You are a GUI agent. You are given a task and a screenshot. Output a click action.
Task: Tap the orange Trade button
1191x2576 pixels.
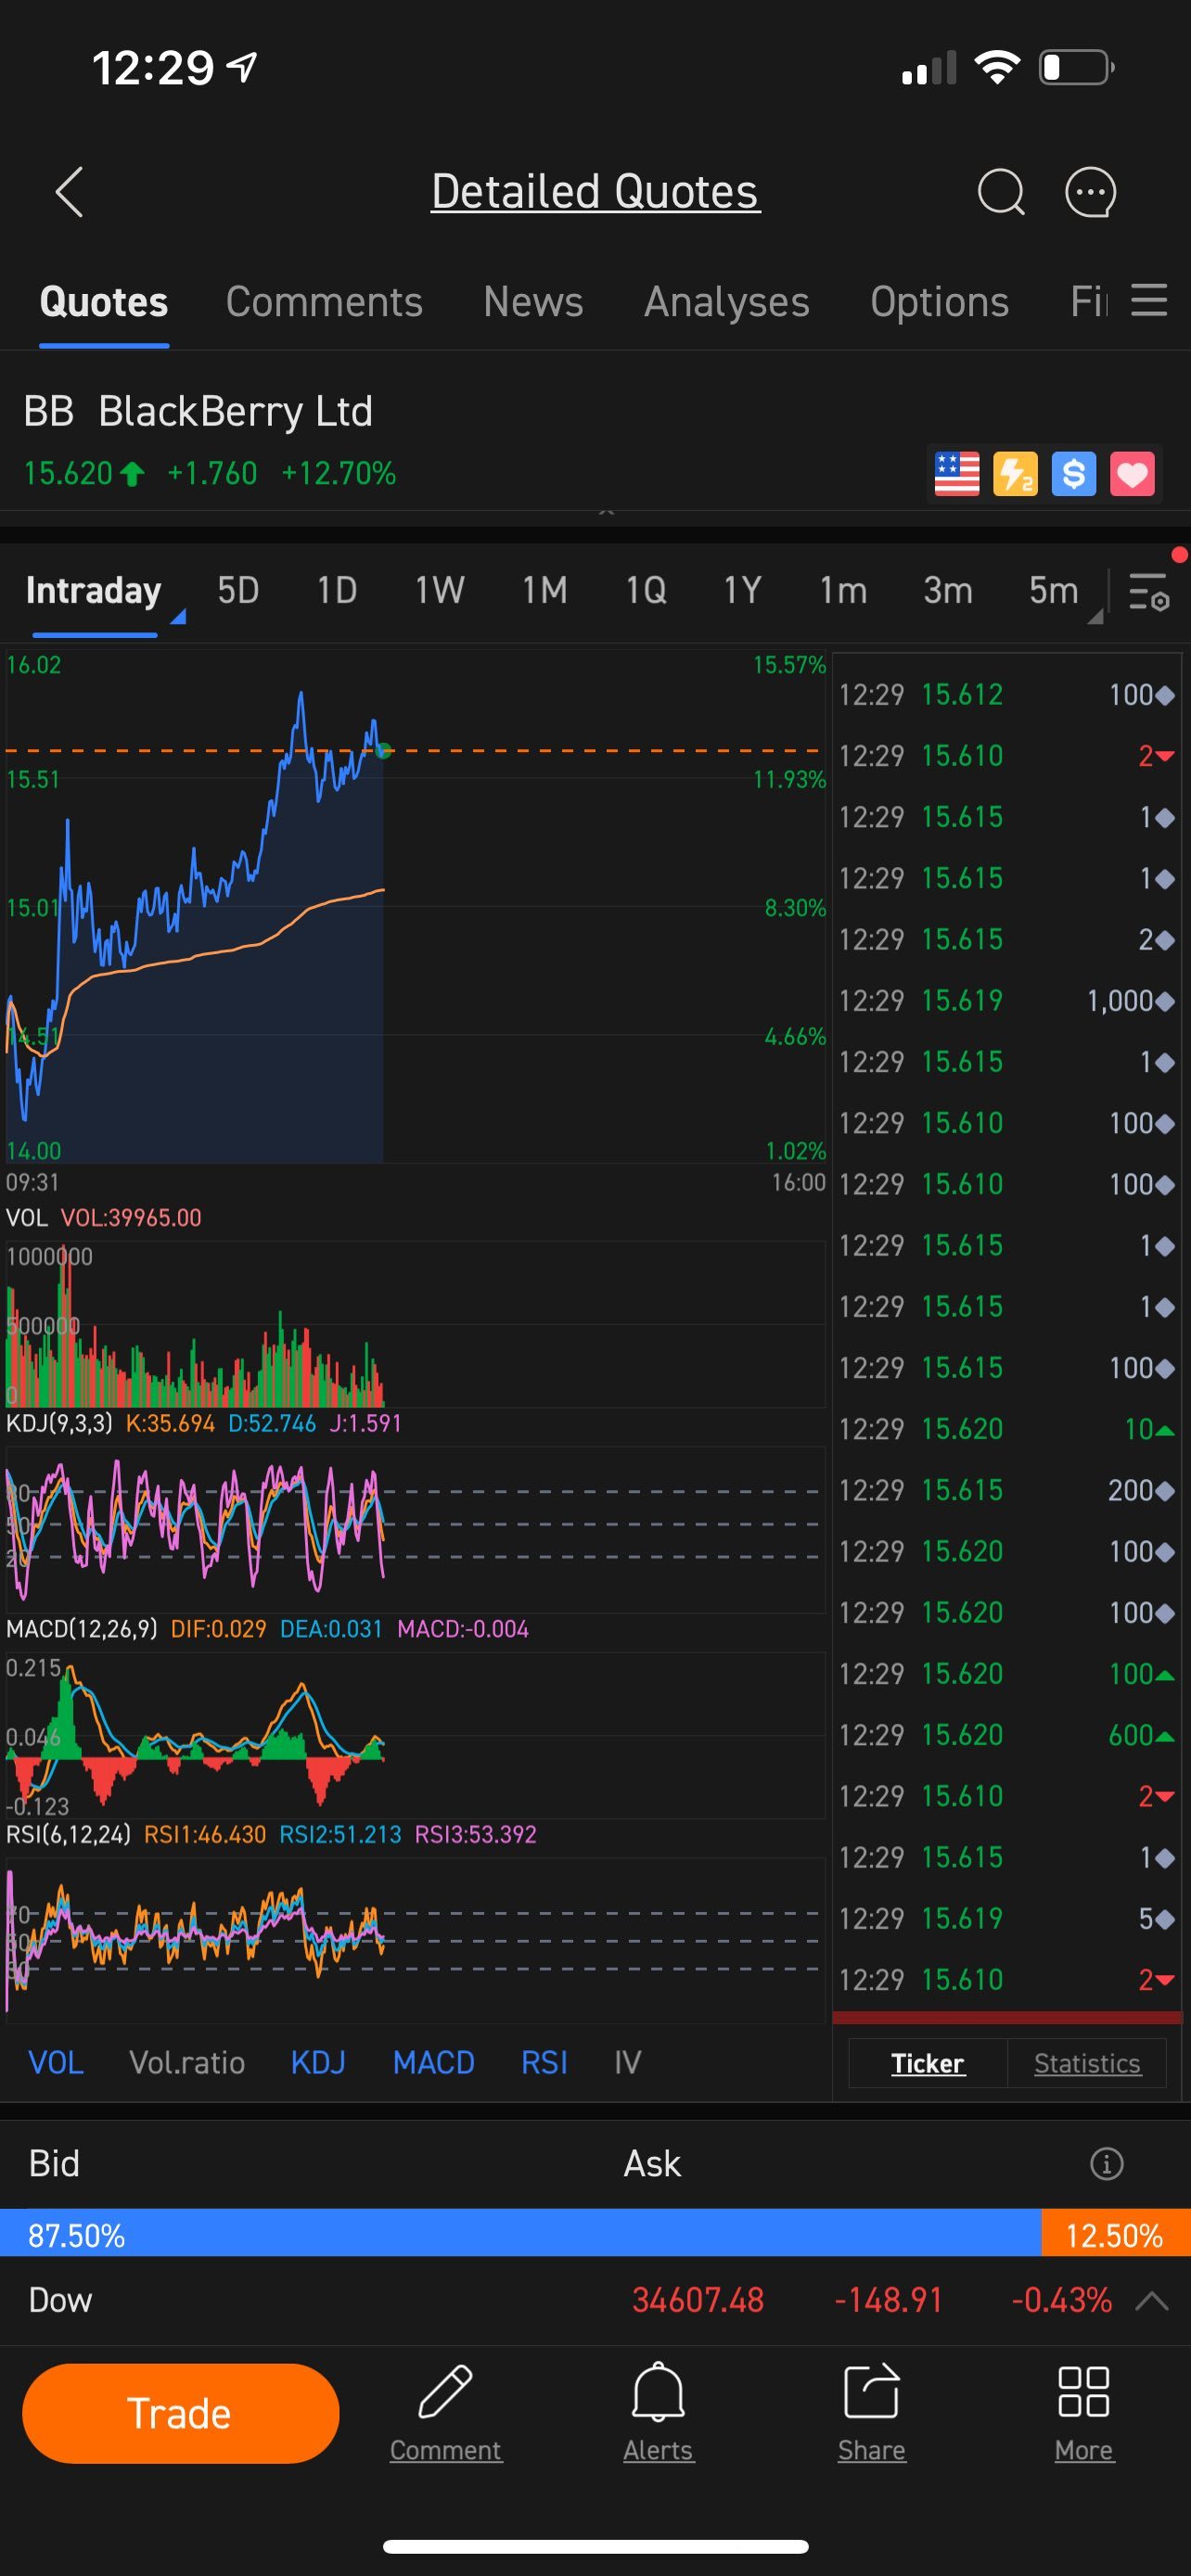[x=180, y=2413]
